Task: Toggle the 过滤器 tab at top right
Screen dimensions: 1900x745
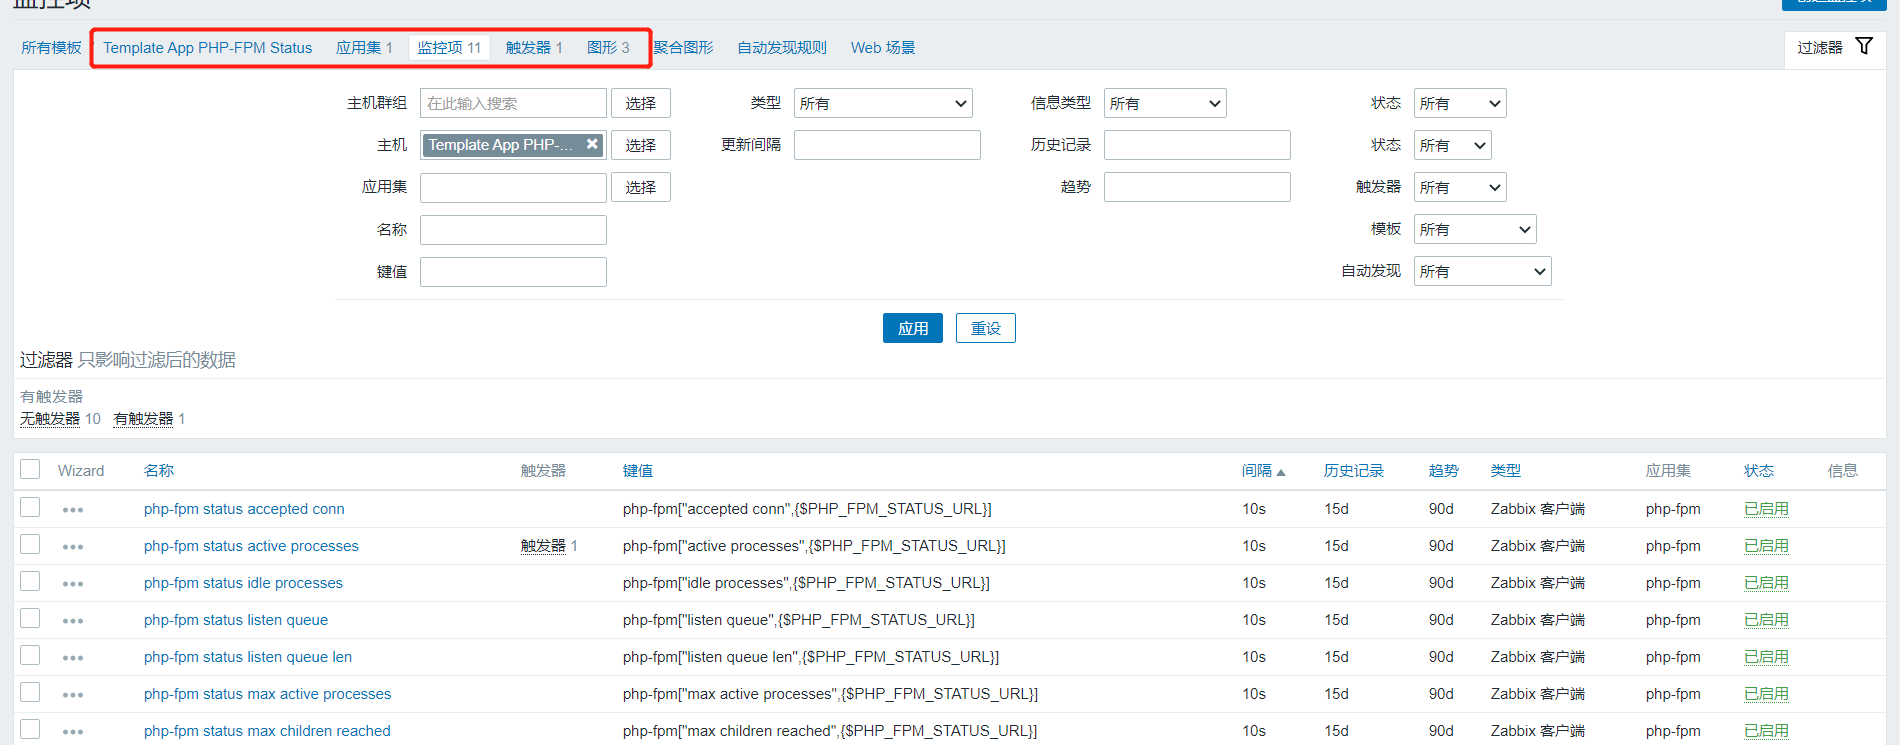Action: click(1835, 48)
